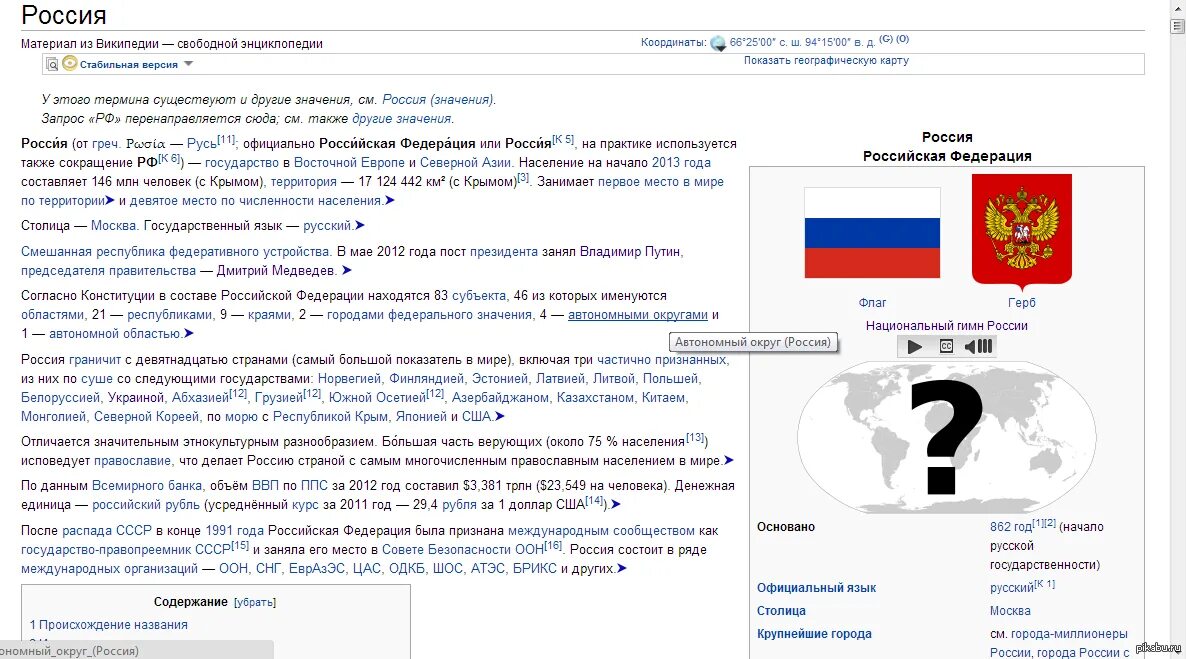The width and height of the screenshot is (1186, 659).
Task: Open the международным сообществом link
Action: point(601,530)
